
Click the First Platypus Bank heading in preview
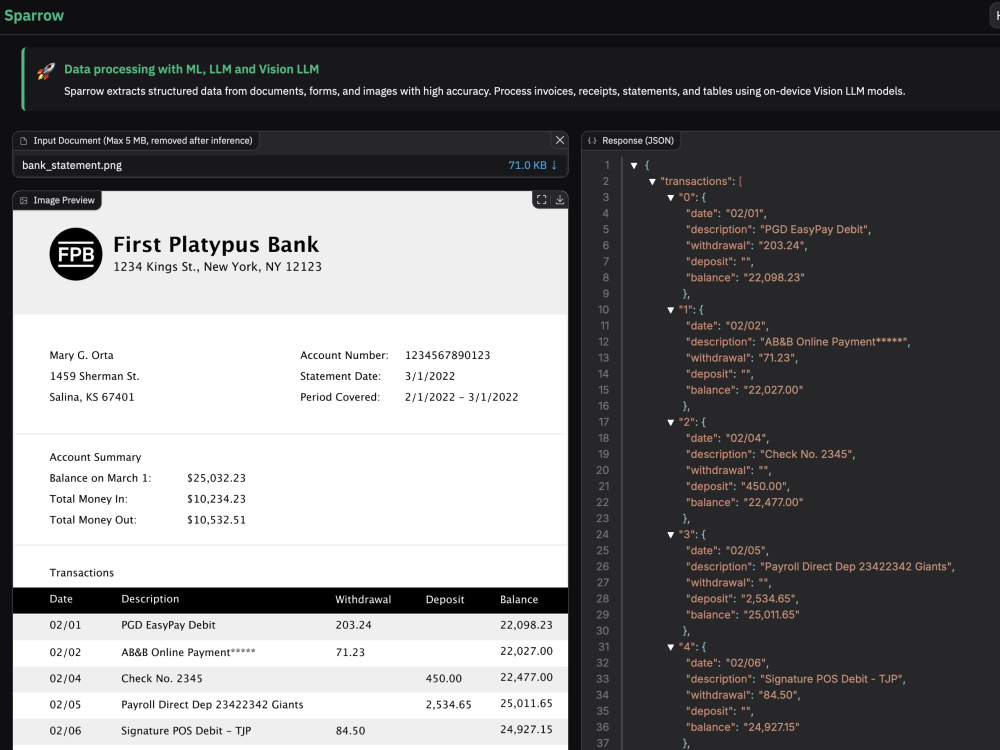(216, 244)
